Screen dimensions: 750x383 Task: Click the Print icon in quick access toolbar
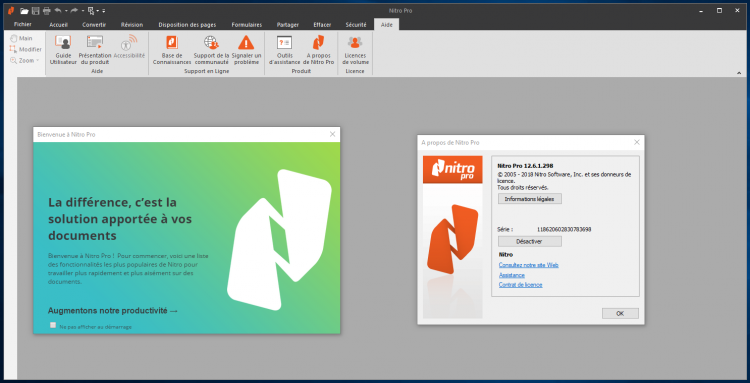tap(46, 11)
